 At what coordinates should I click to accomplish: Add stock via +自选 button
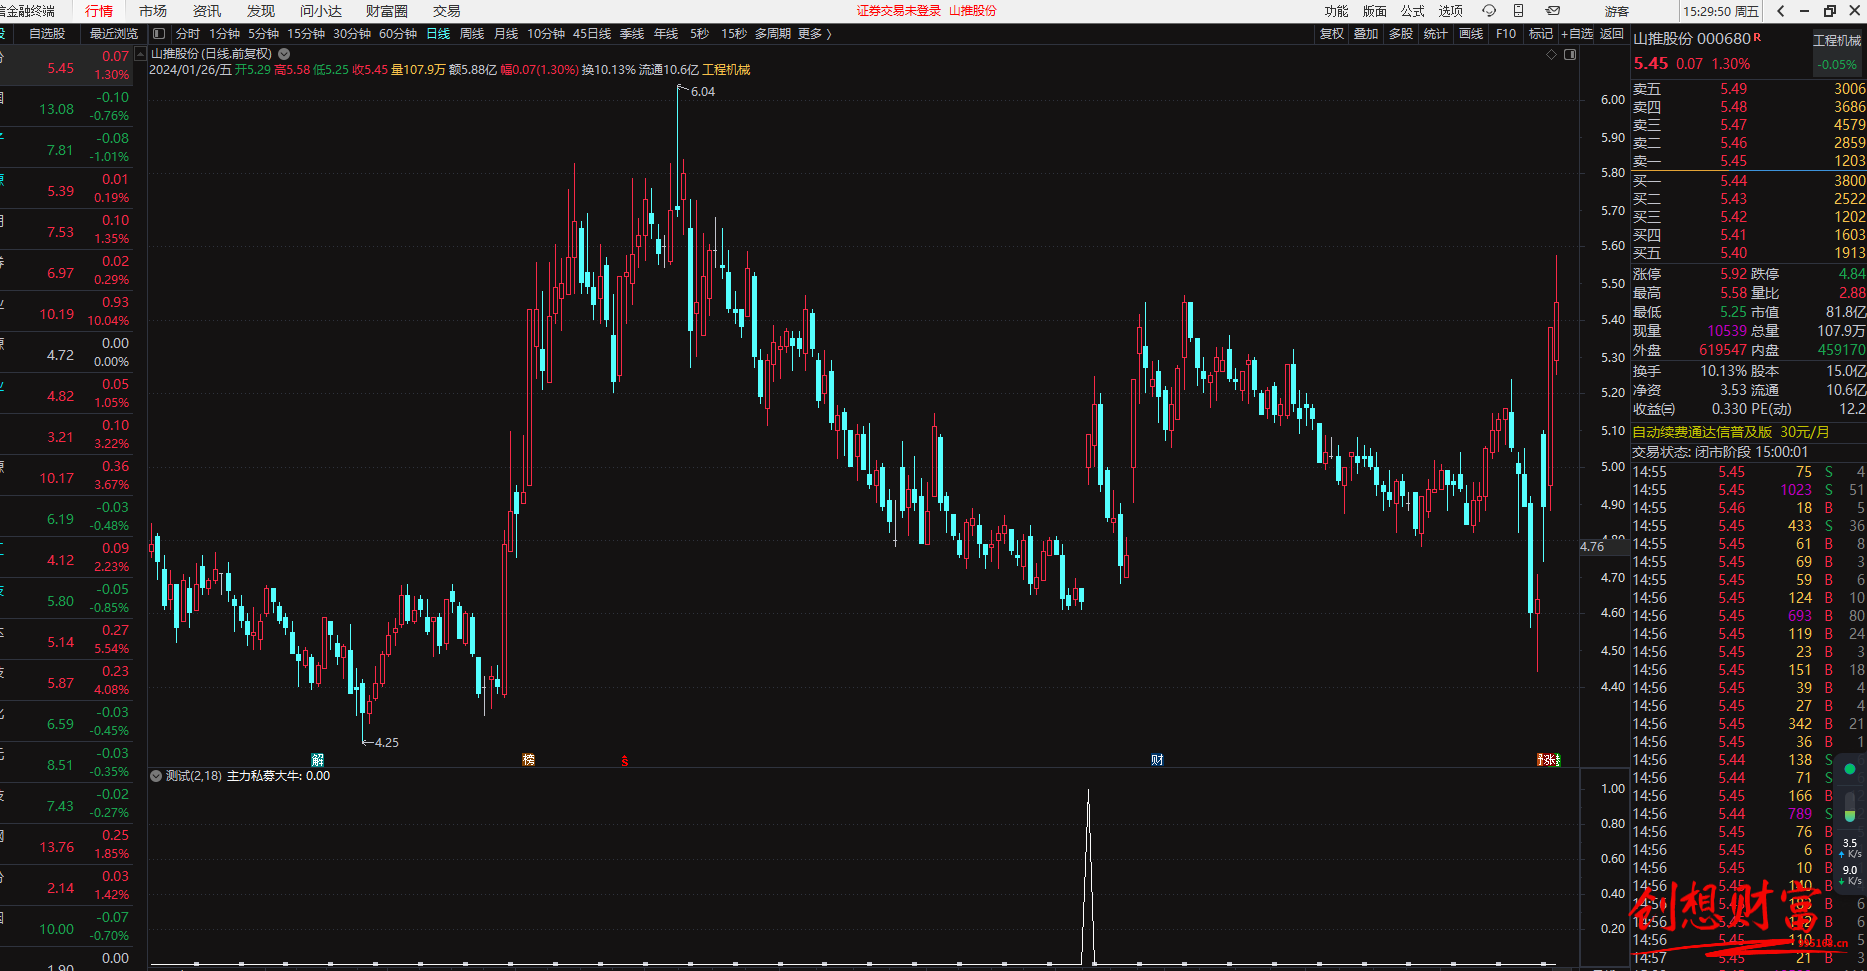(x=1577, y=34)
